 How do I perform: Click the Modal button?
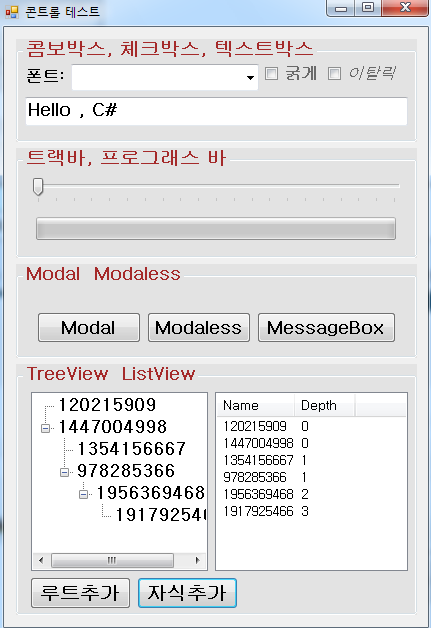pyautogui.click(x=89, y=328)
